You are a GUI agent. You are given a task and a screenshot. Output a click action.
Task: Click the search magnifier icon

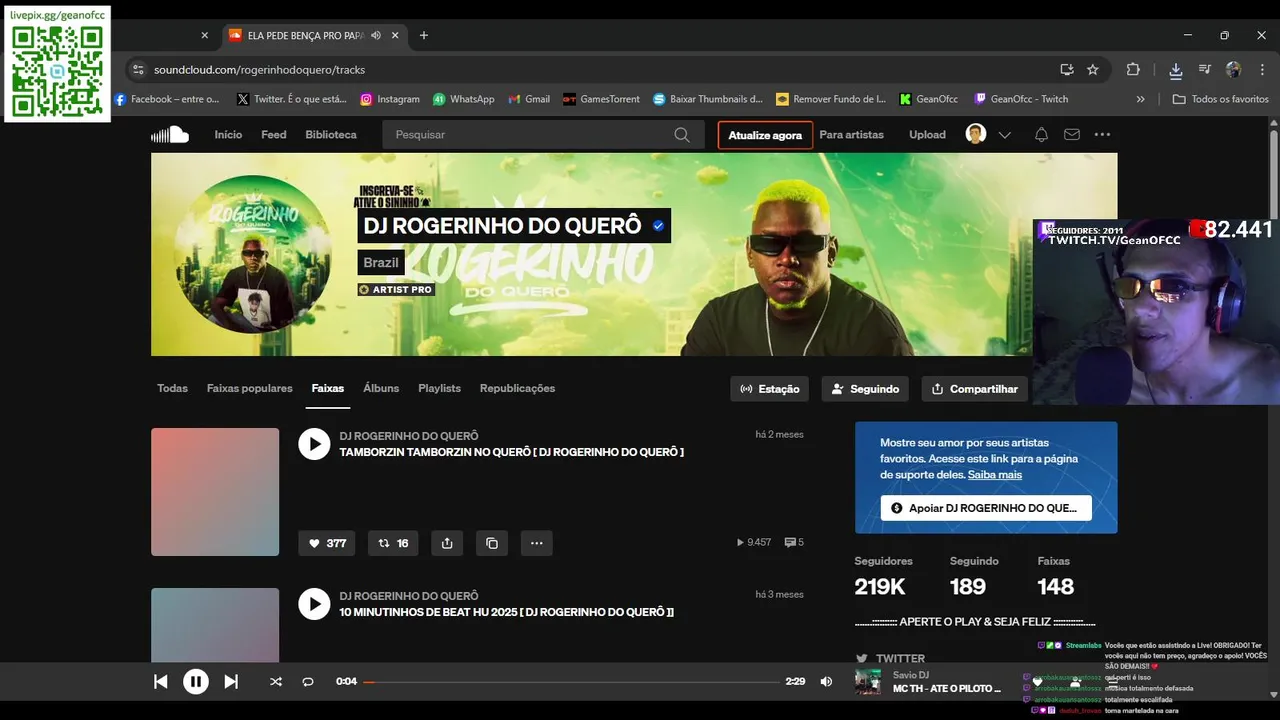682,135
